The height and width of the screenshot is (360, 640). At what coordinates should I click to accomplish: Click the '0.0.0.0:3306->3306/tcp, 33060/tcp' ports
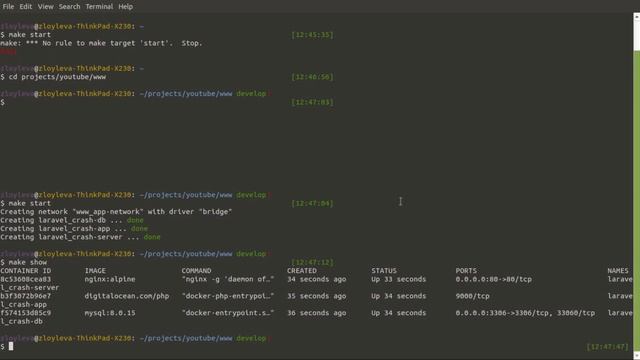pos(525,313)
